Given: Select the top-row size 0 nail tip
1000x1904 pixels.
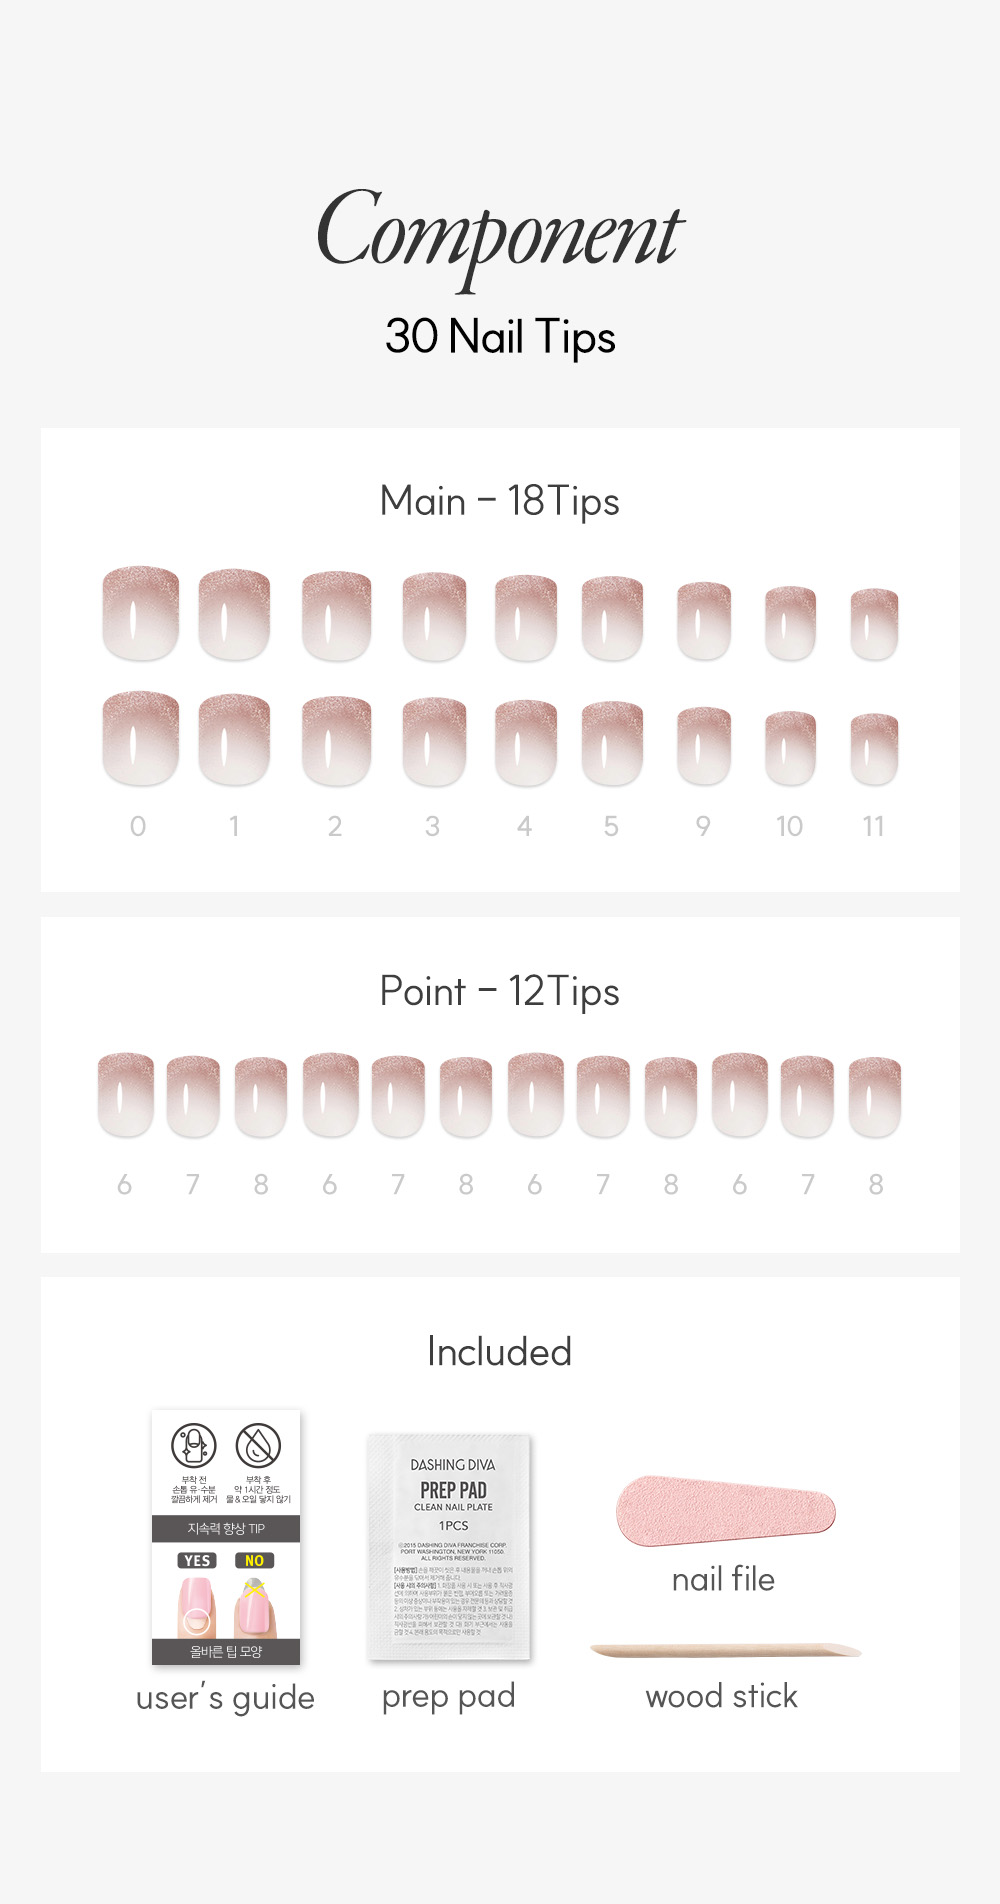Looking at the screenshot, I should point(140,614).
